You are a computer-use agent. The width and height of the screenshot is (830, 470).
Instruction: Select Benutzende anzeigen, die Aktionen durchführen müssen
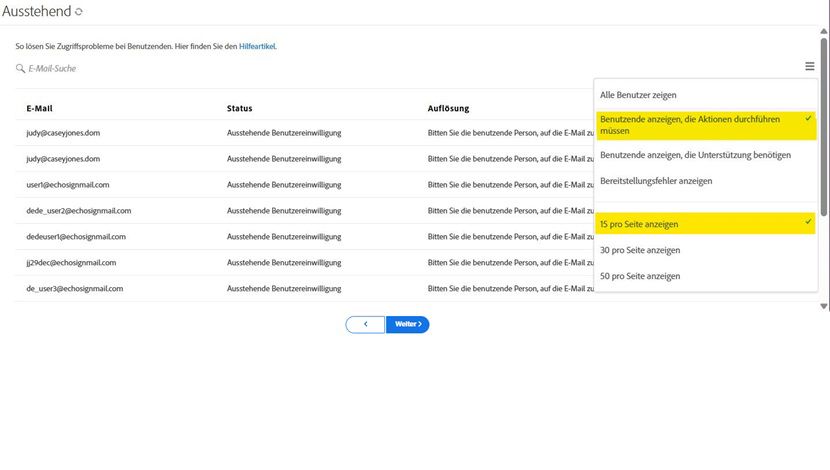[x=706, y=125]
